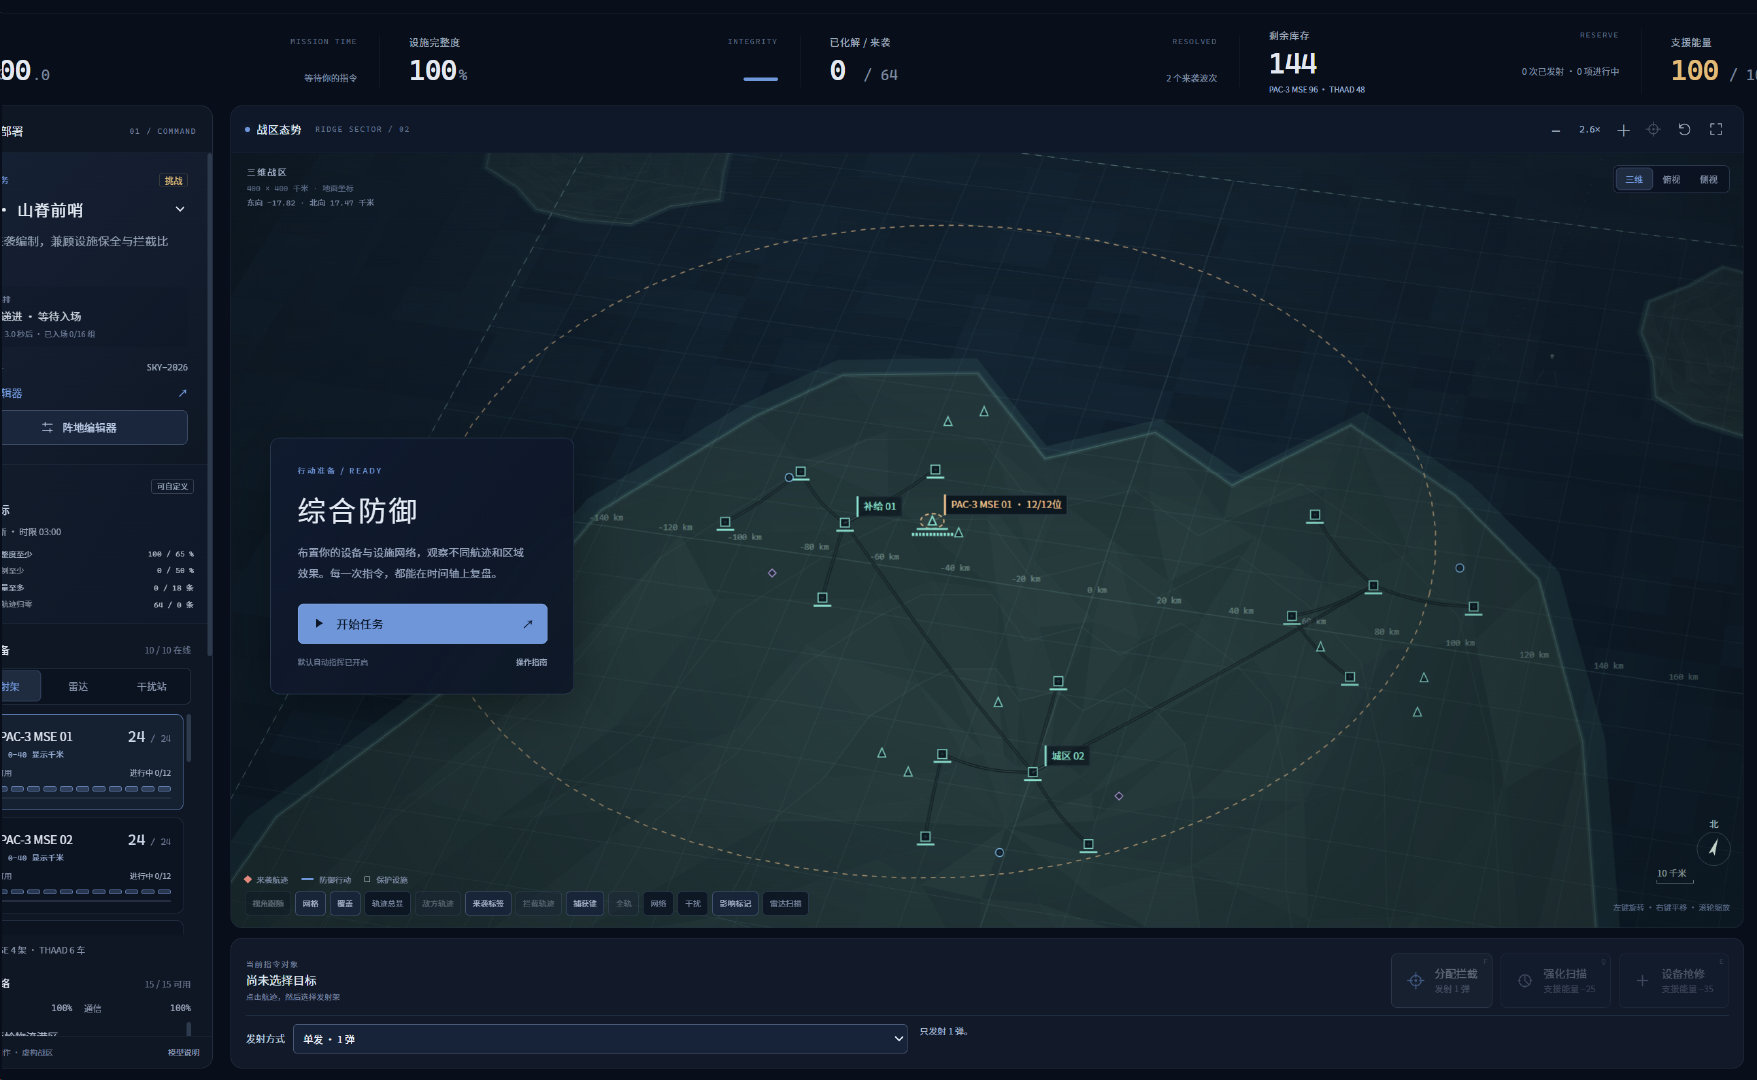The image size is (1757, 1080).
Task: Click the 开始任务 start mission button
Action: (422, 624)
